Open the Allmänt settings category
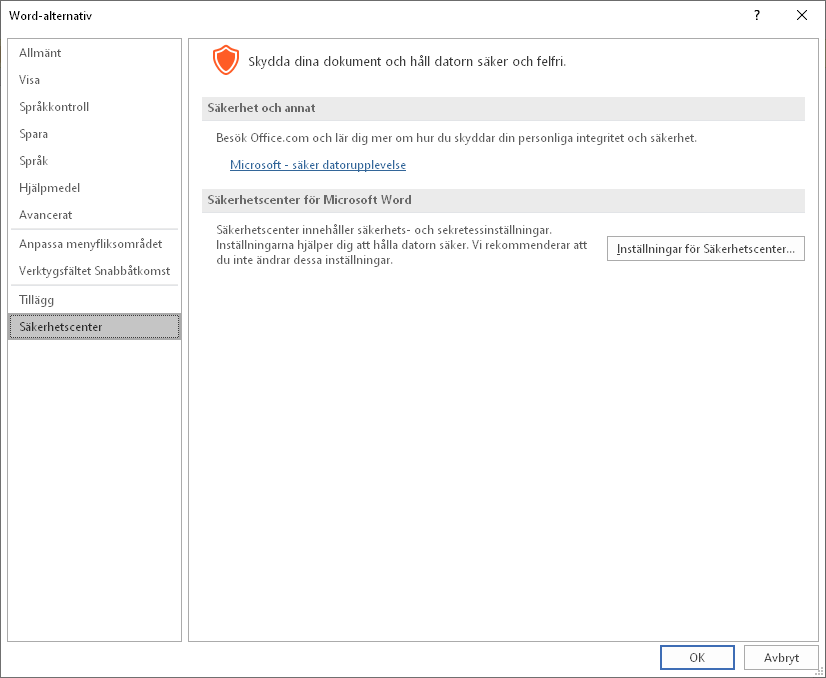The image size is (826, 678). click(40, 53)
